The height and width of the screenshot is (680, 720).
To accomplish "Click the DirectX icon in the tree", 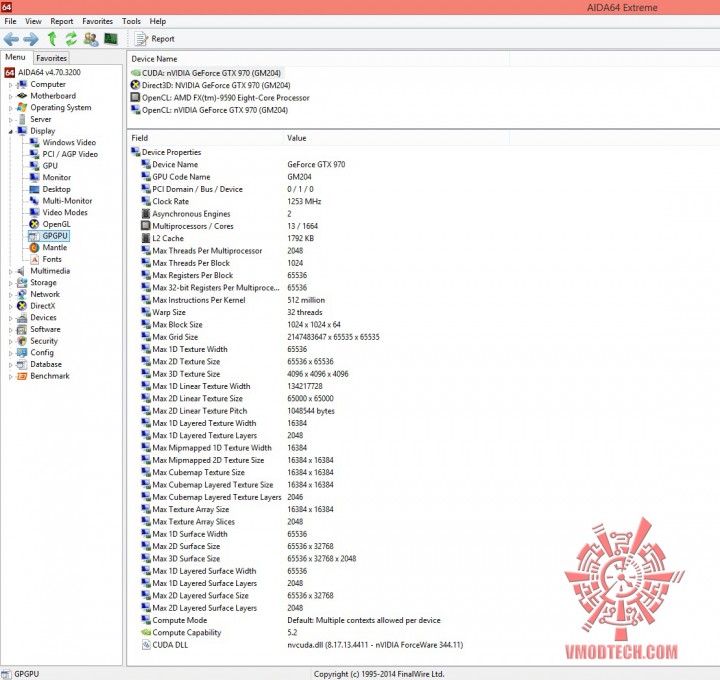I will tap(22, 306).
